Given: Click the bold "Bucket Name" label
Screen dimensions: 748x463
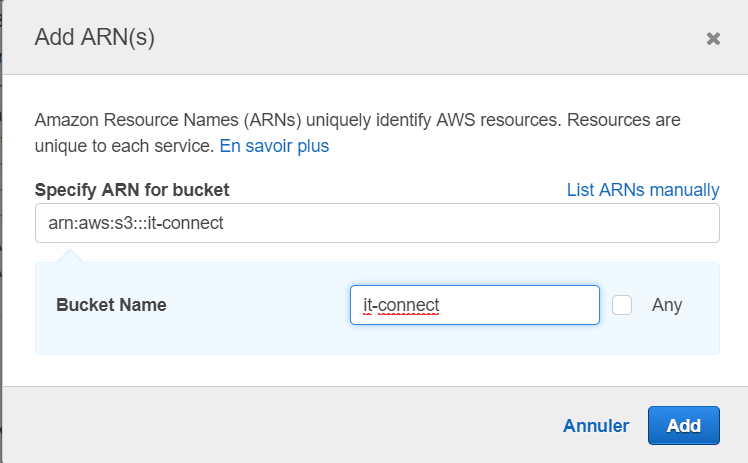Looking at the screenshot, I should pos(111,305).
